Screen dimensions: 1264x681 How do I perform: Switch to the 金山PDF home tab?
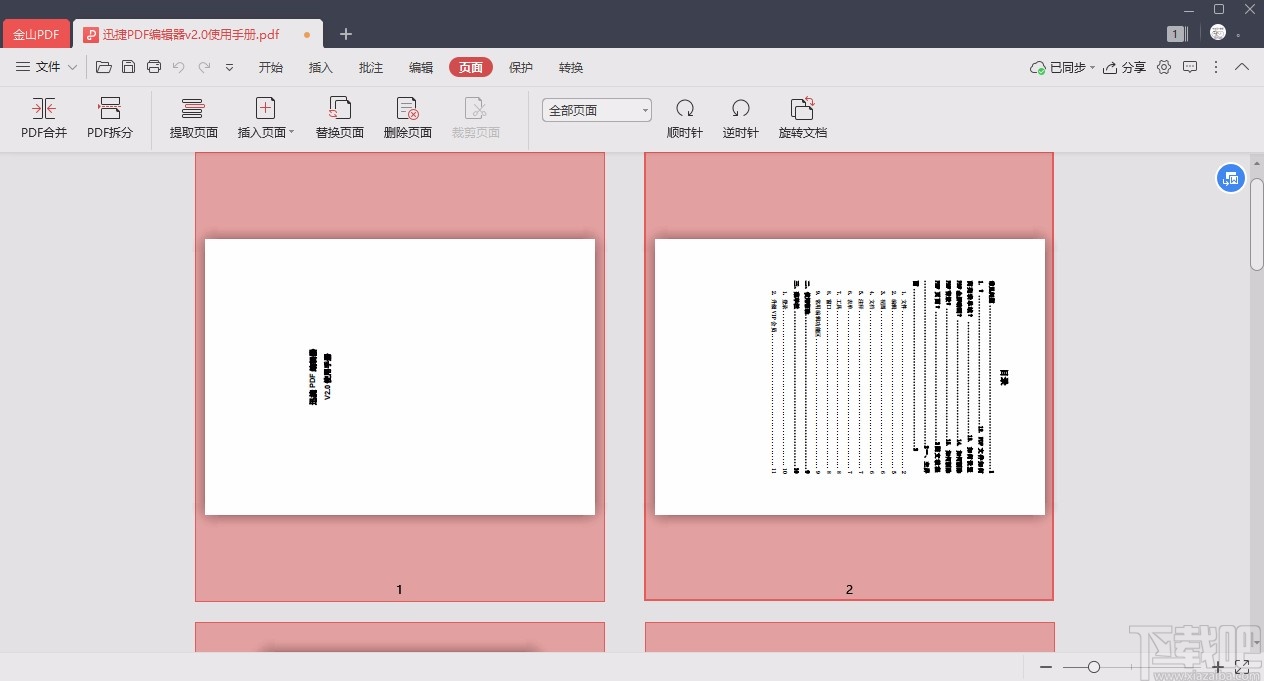(x=36, y=34)
